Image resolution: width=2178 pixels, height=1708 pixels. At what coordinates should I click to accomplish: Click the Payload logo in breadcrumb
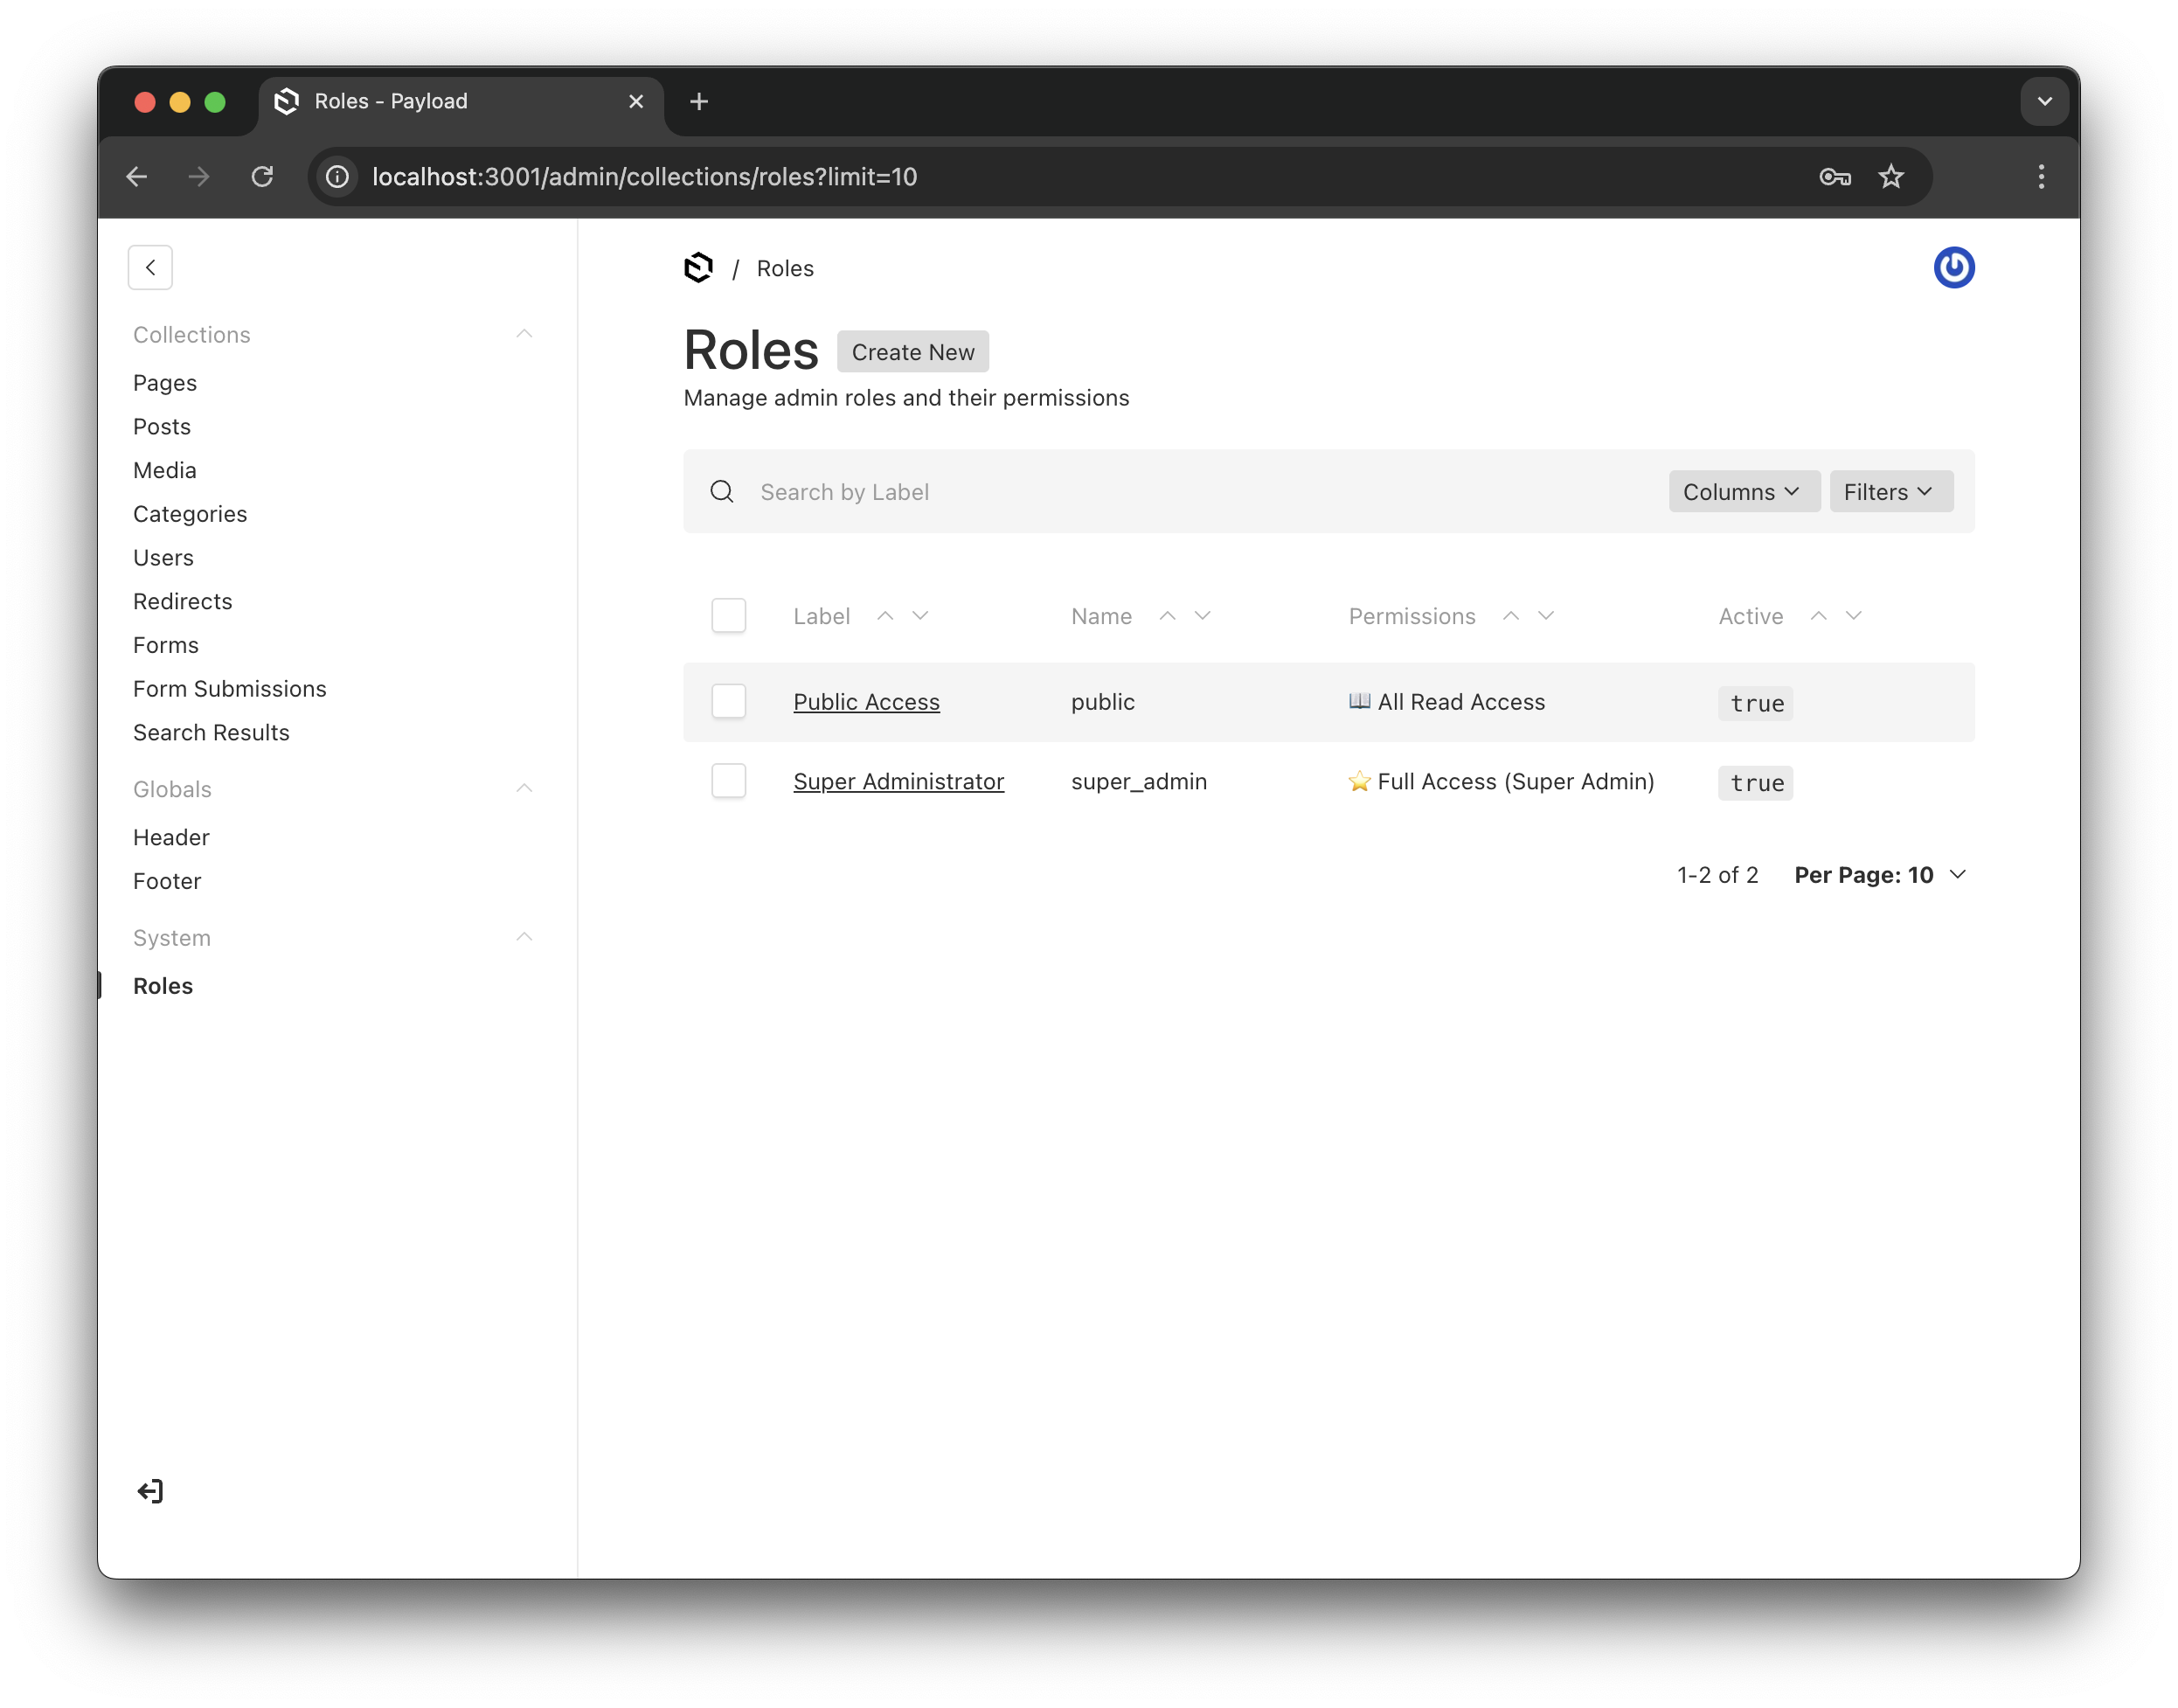(698, 268)
